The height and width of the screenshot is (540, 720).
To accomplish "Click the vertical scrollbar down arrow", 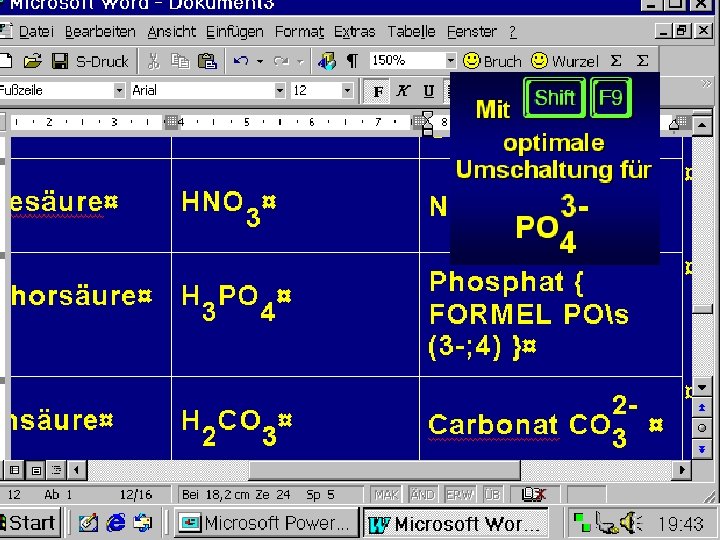I will pyautogui.click(x=702, y=387).
